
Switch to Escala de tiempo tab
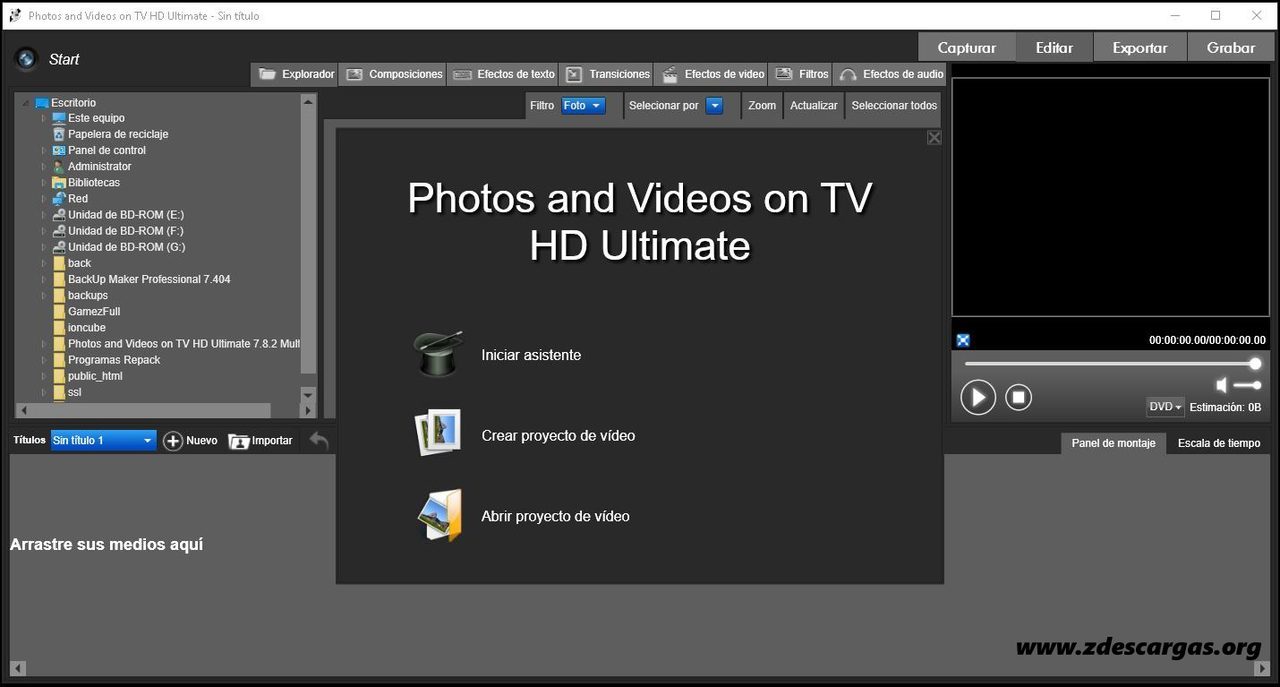(x=1219, y=443)
